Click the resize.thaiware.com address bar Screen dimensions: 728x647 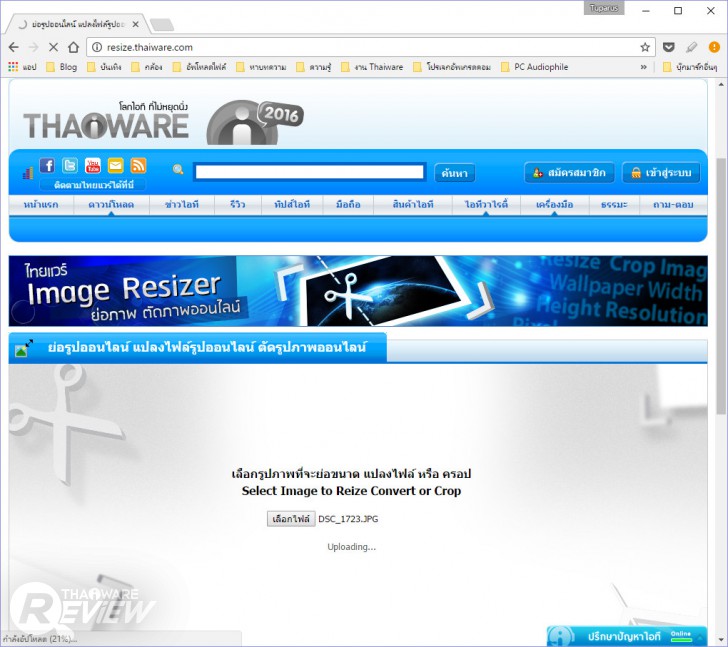tap(371, 47)
